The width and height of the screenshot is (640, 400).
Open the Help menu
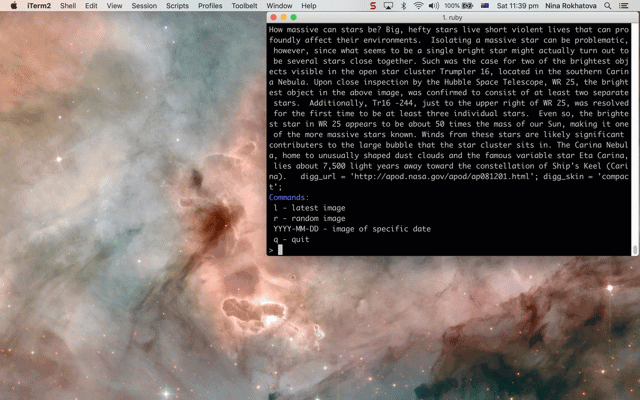309,6
